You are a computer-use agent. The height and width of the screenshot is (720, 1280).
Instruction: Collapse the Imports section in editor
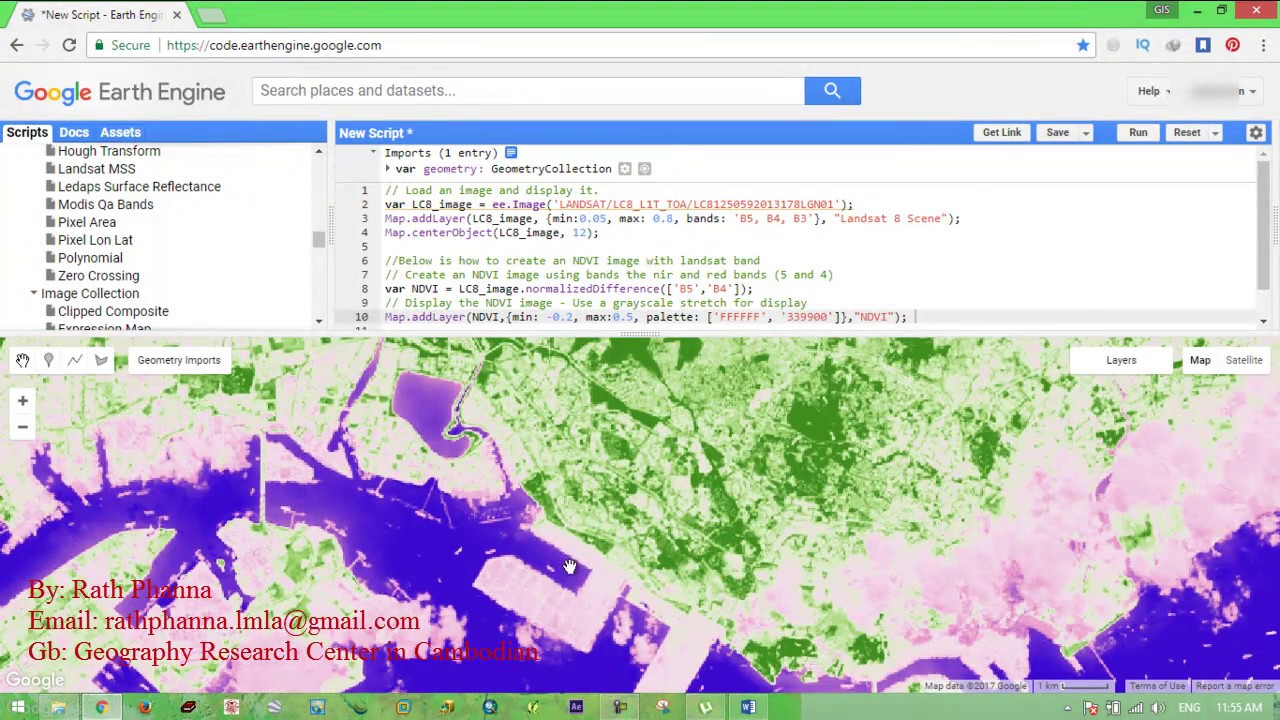pos(373,153)
